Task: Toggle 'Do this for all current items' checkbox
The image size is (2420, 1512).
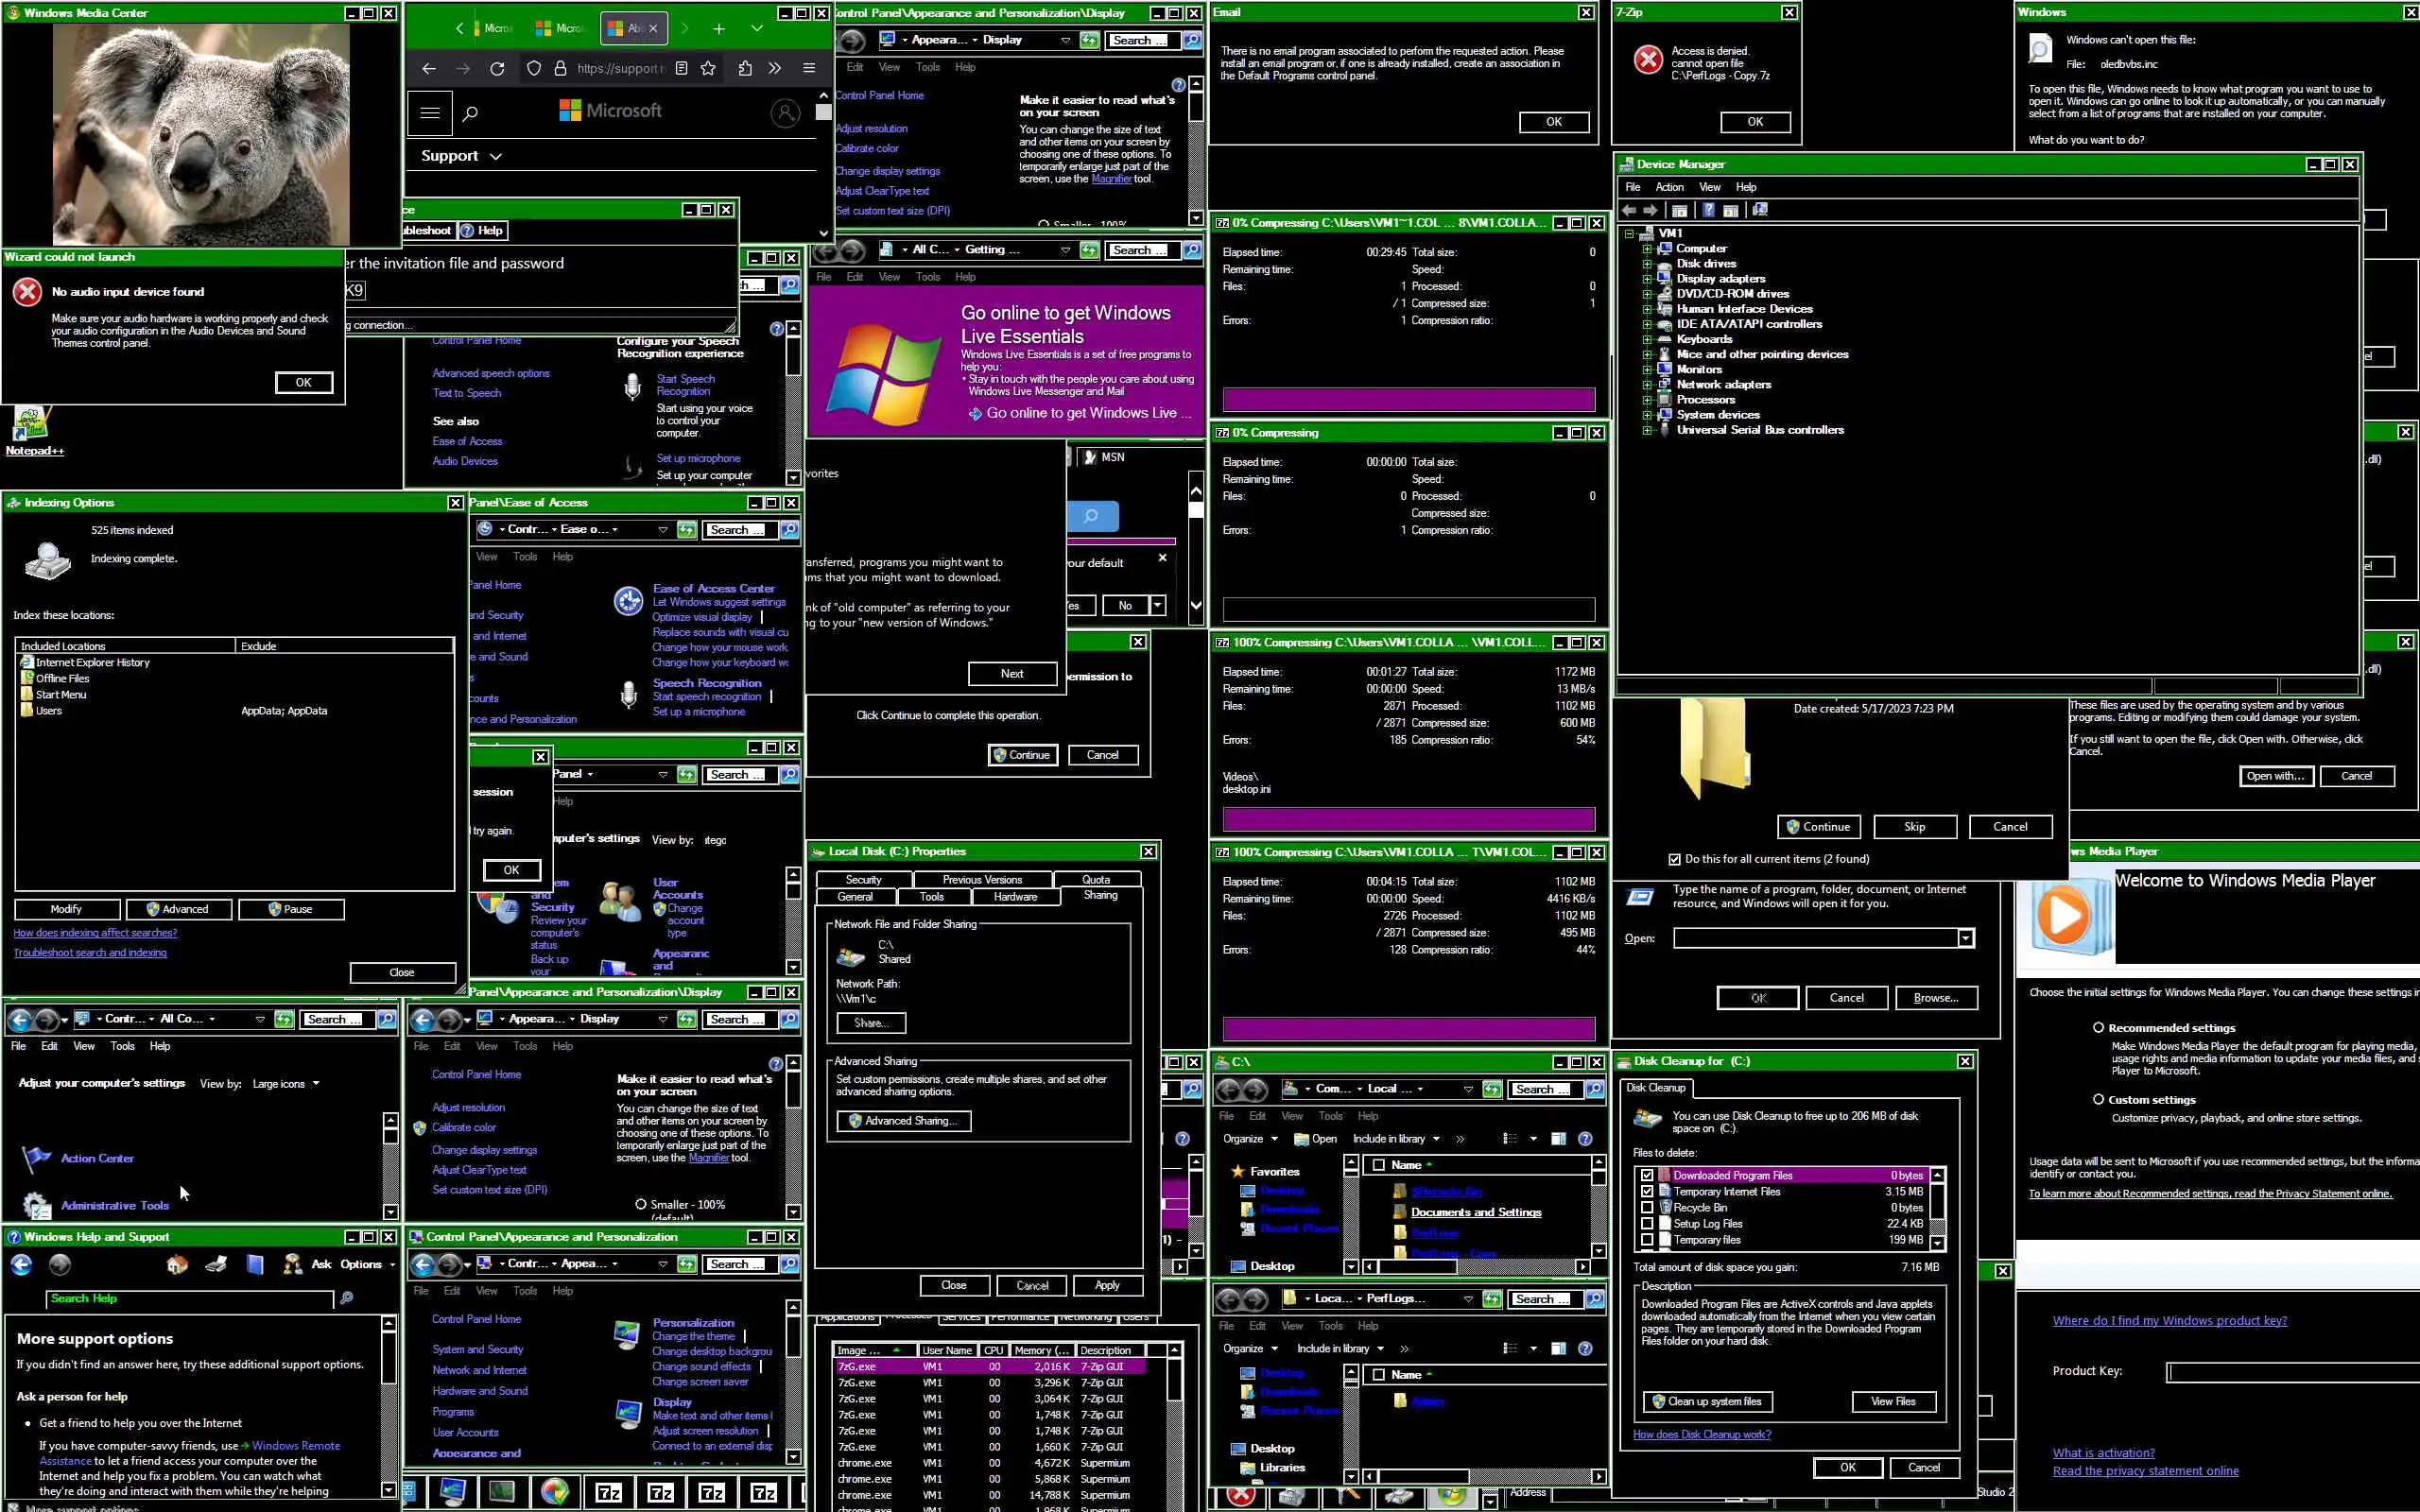Action: pos(1674,859)
